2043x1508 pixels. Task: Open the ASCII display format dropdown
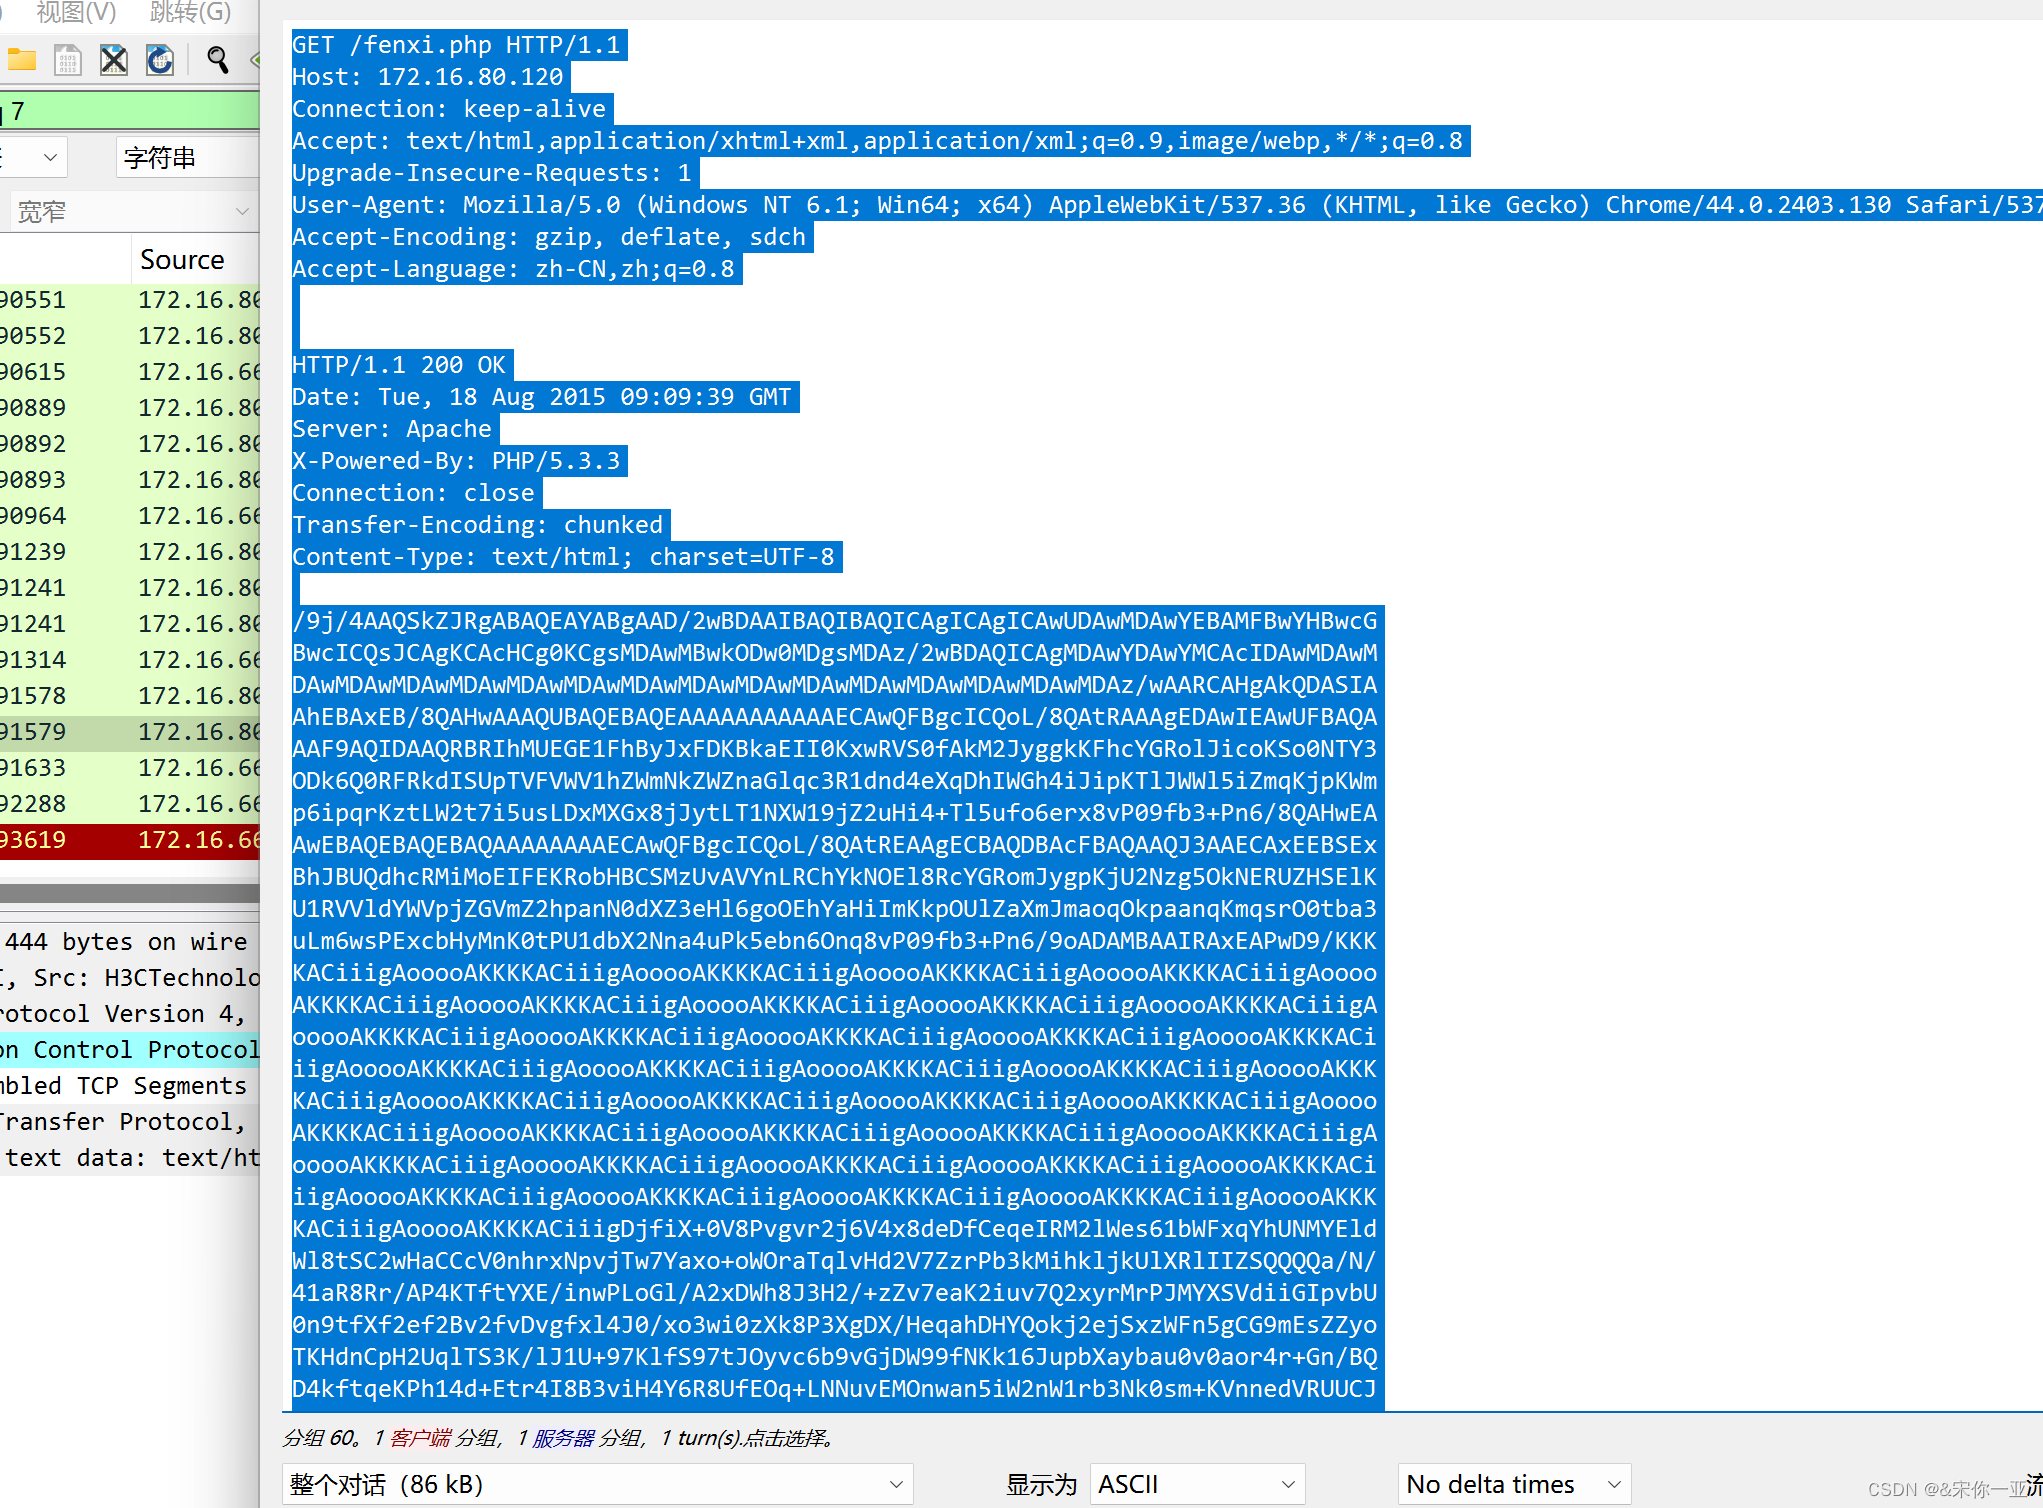tap(1197, 1484)
